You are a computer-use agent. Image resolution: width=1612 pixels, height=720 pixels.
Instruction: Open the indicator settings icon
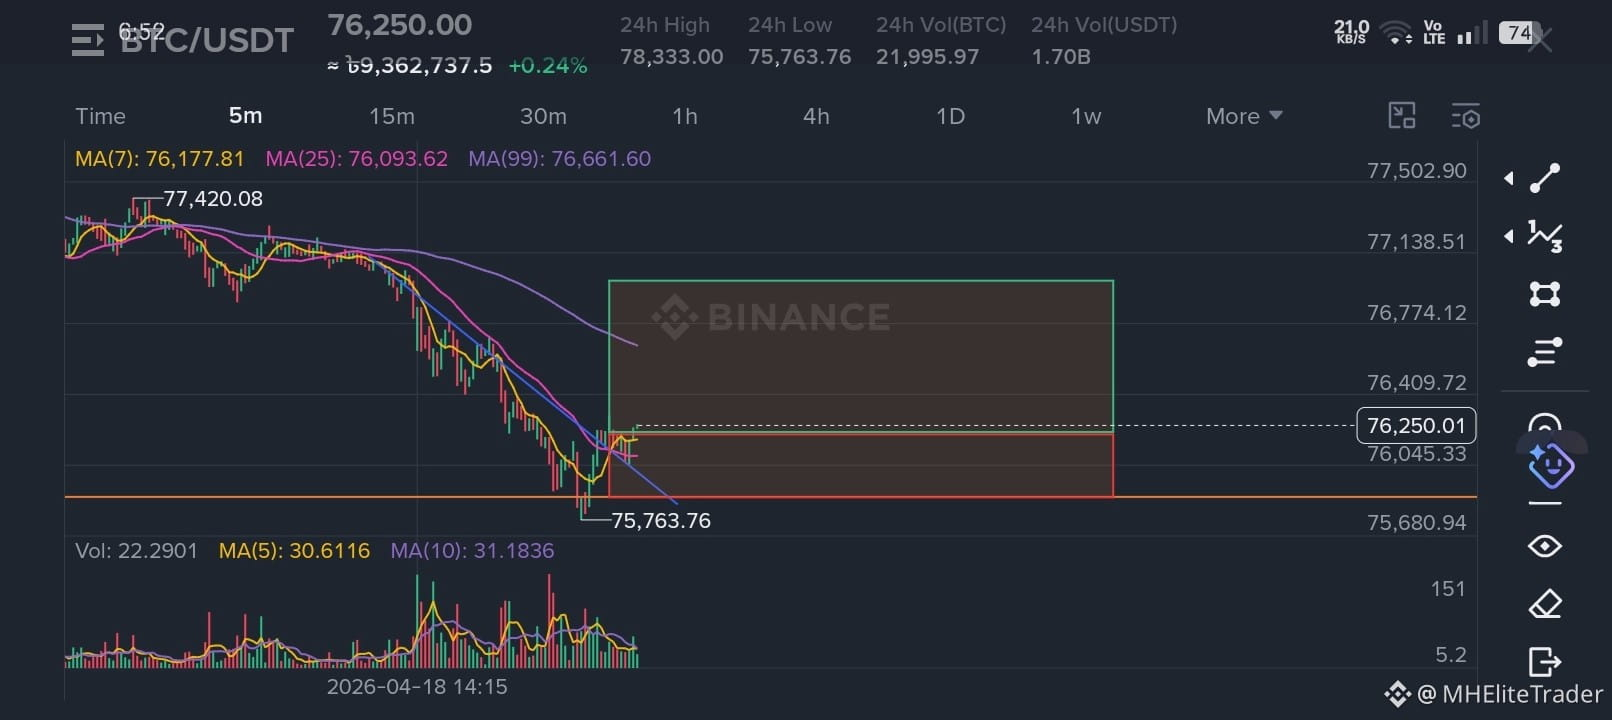pos(1466,116)
